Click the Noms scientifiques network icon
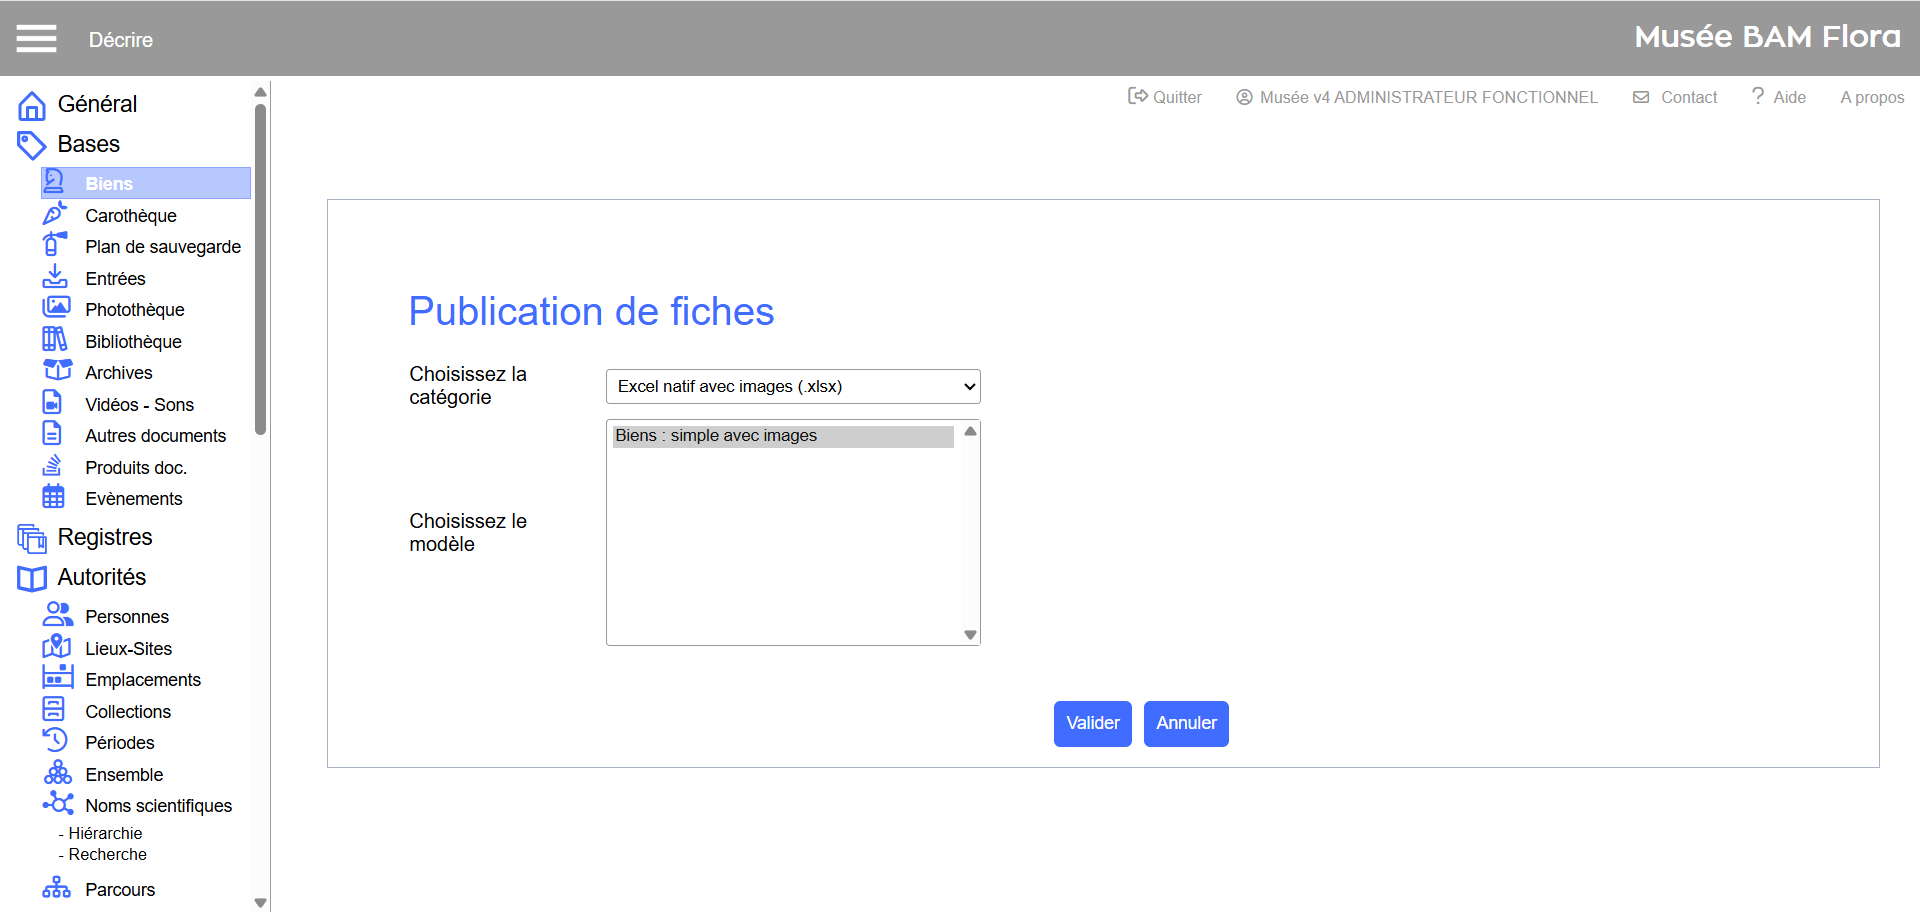Image resolution: width=1920 pixels, height=912 pixels. [57, 804]
